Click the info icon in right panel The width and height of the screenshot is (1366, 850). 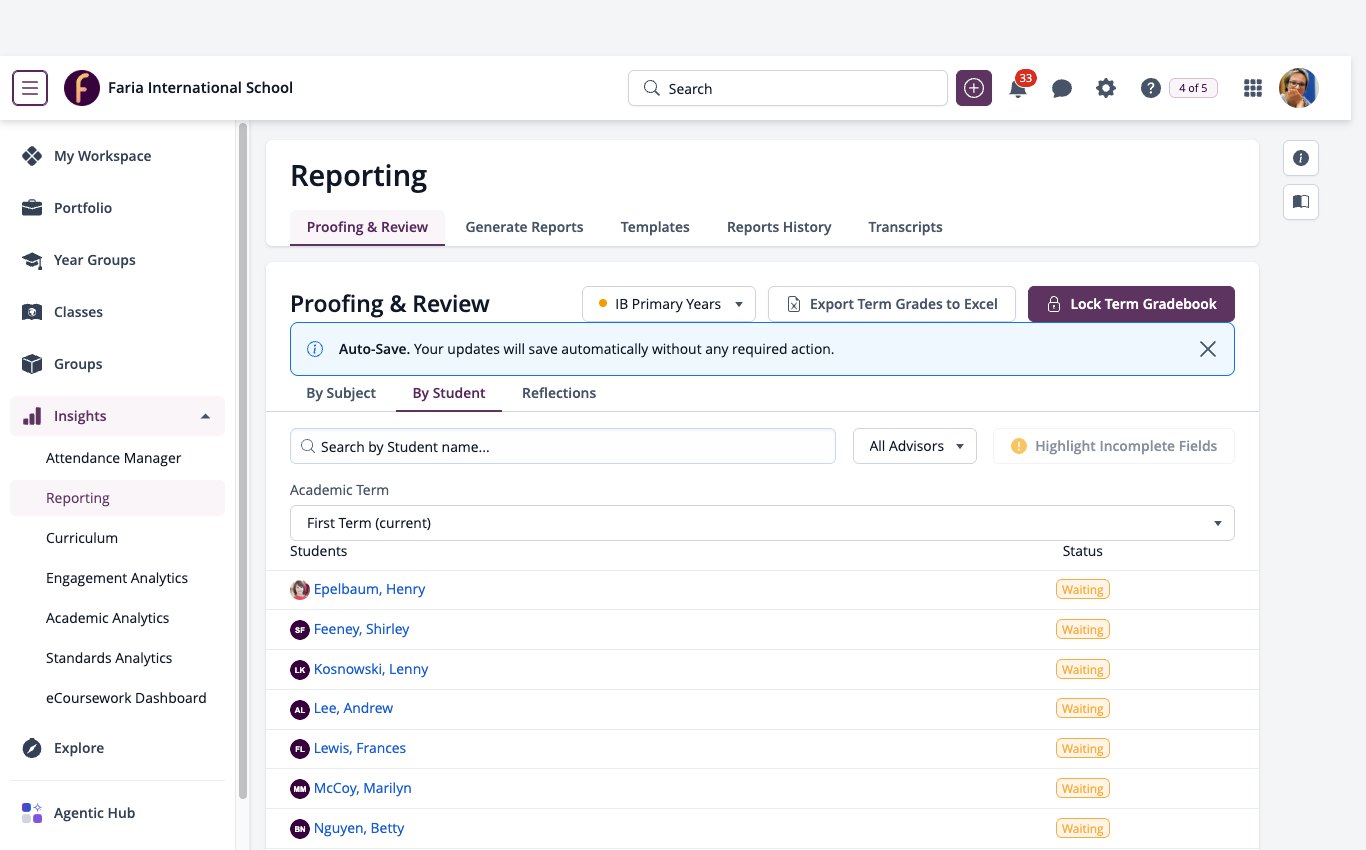point(1301,158)
